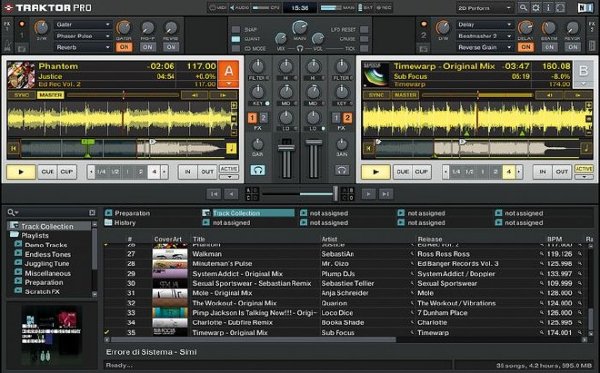Toggle Delay effect ON button

pos(526,47)
